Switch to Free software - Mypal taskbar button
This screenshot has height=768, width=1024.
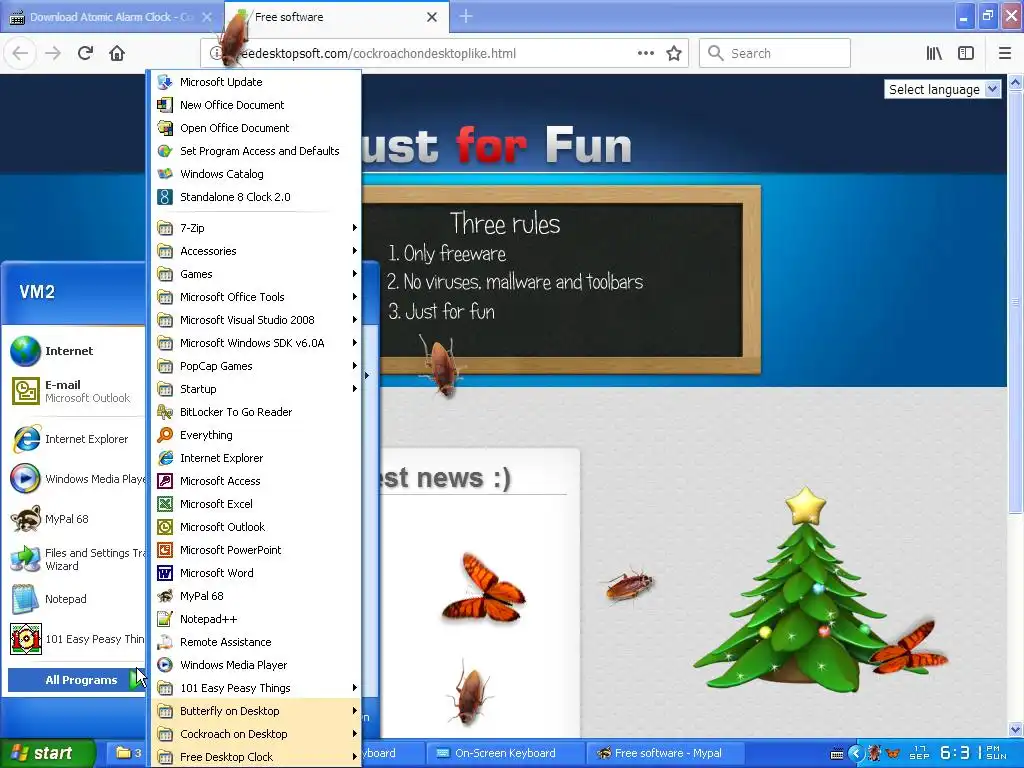click(x=665, y=753)
